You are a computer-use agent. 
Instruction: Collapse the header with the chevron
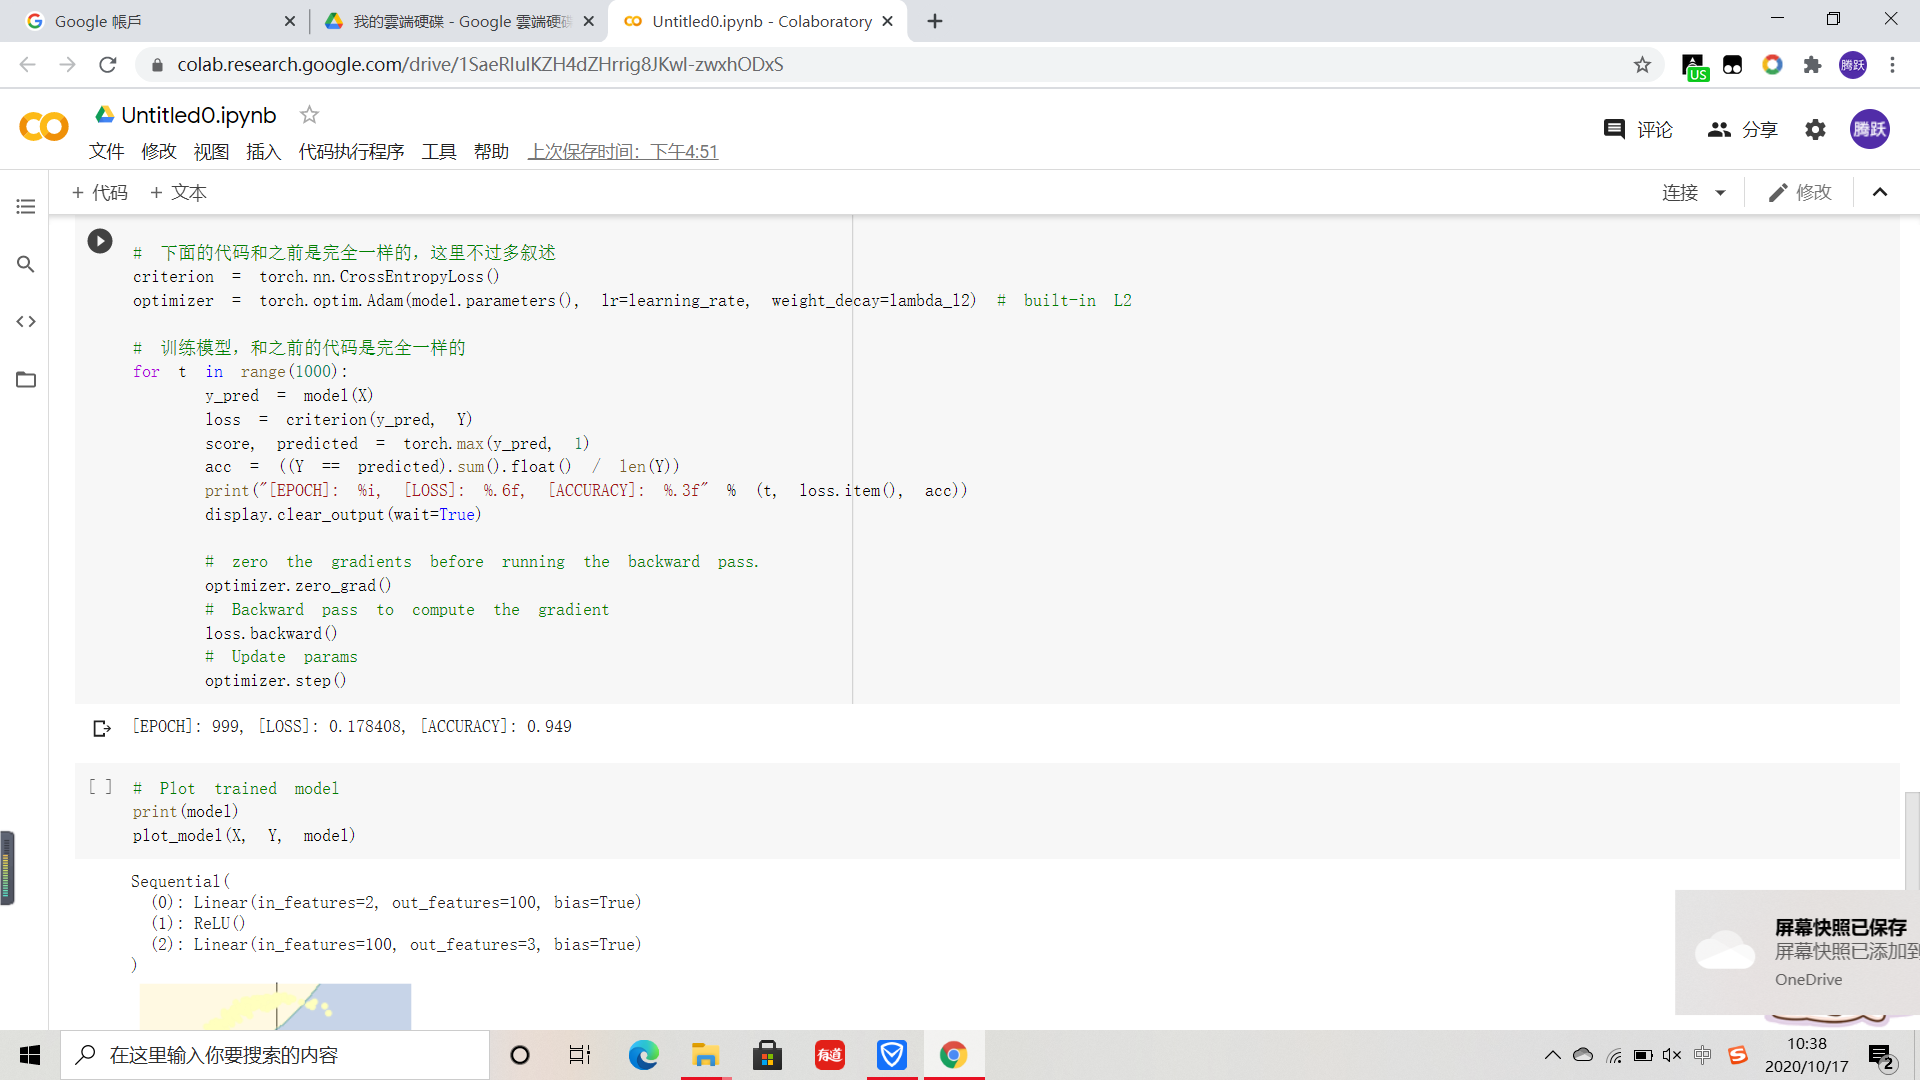pos(1880,192)
